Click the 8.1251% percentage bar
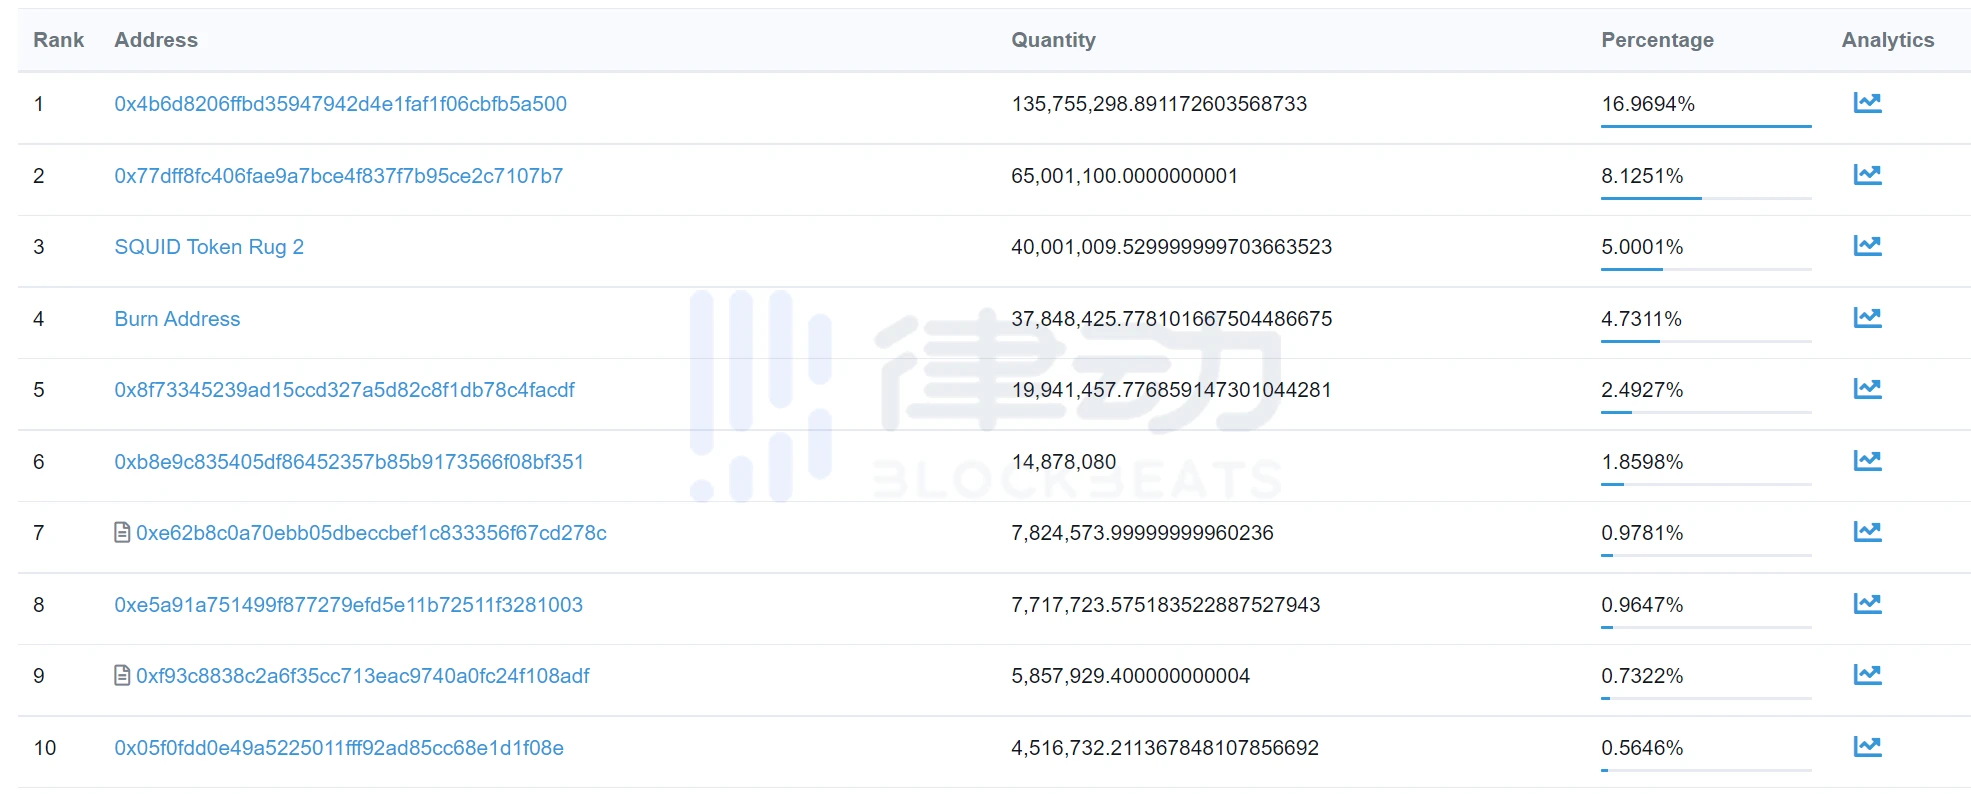 point(1706,198)
